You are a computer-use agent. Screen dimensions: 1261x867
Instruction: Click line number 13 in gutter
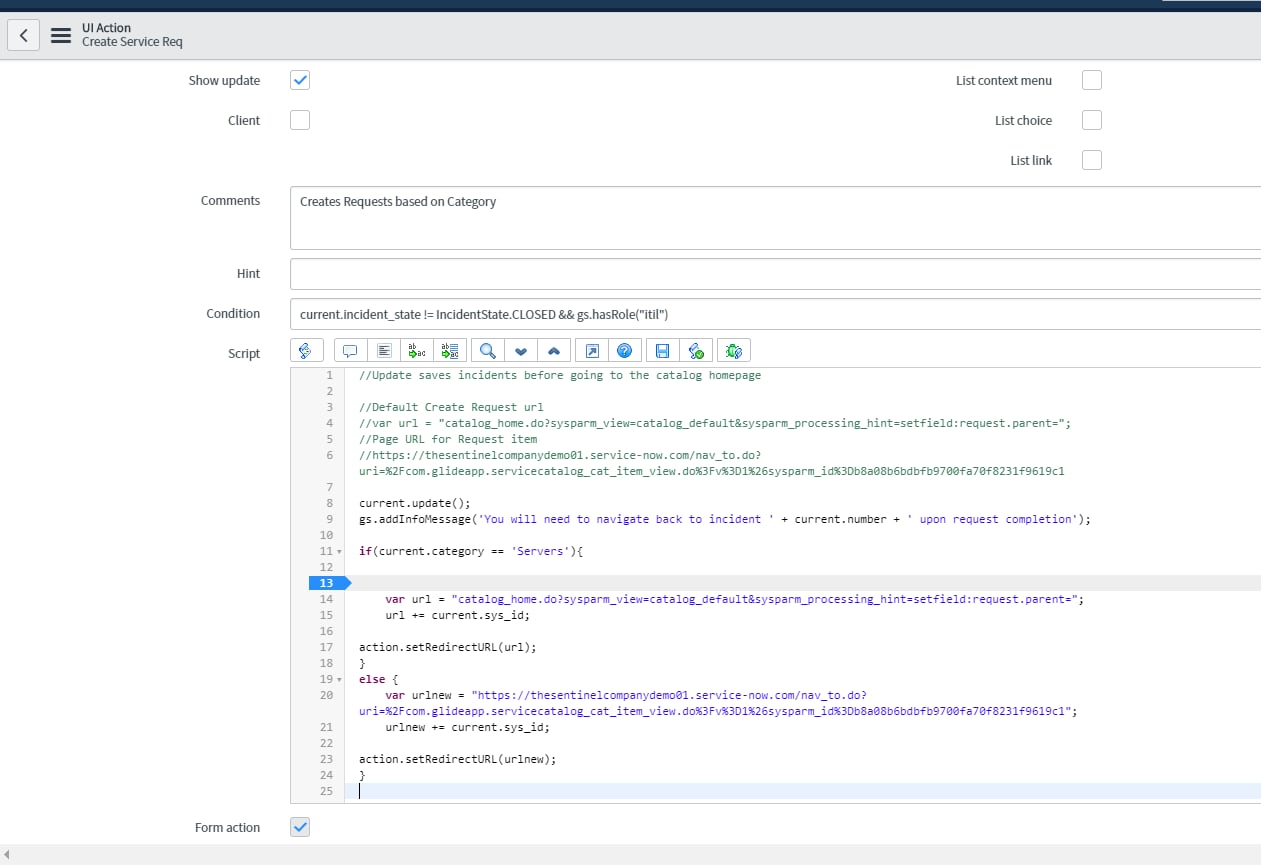pos(326,583)
